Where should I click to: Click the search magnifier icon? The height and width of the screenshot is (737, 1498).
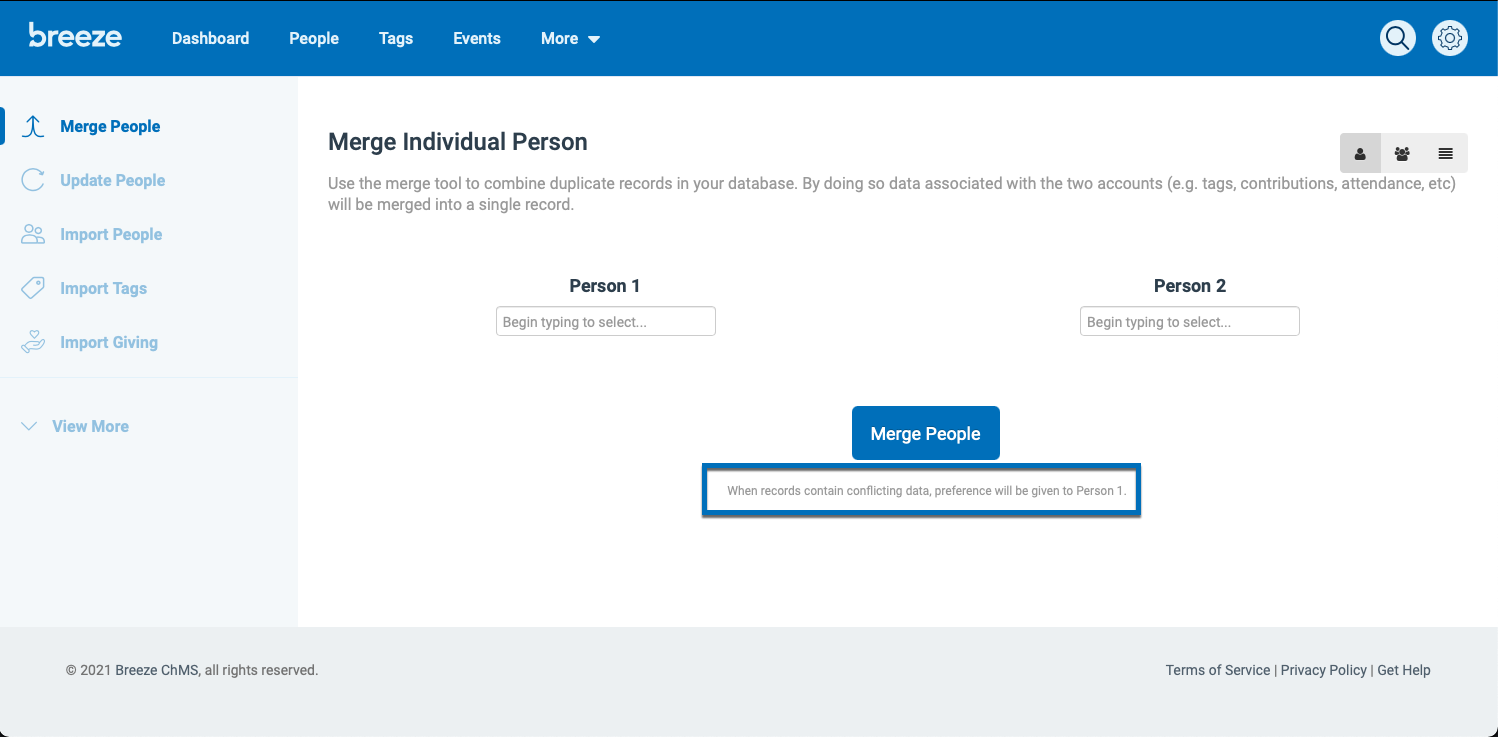pyautogui.click(x=1397, y=39)
